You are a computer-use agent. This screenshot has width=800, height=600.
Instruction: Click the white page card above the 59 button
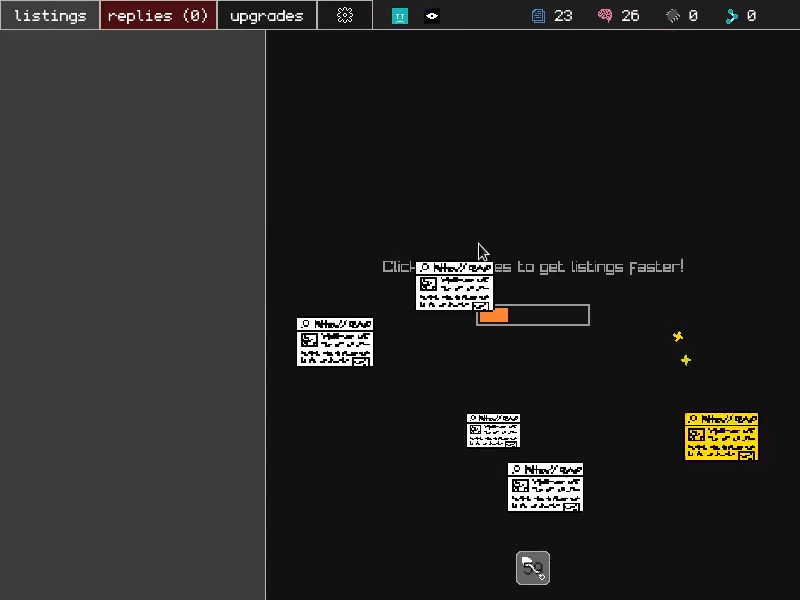pyautogui.click(x=545, y=487)
